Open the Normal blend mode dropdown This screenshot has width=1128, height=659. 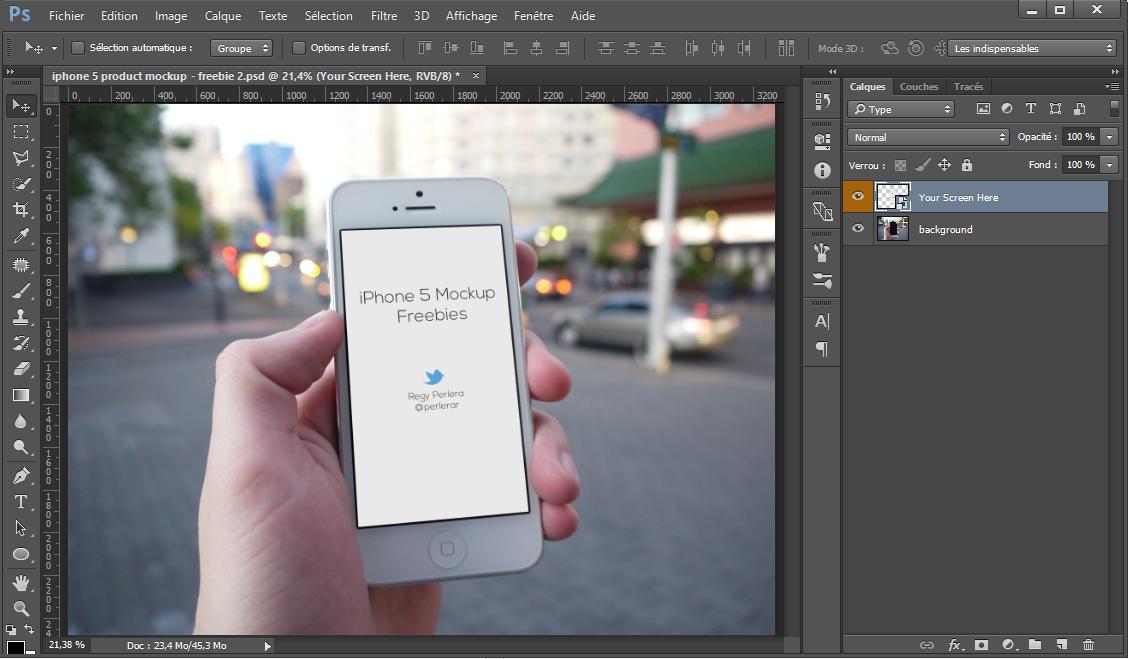coord(928,137)
